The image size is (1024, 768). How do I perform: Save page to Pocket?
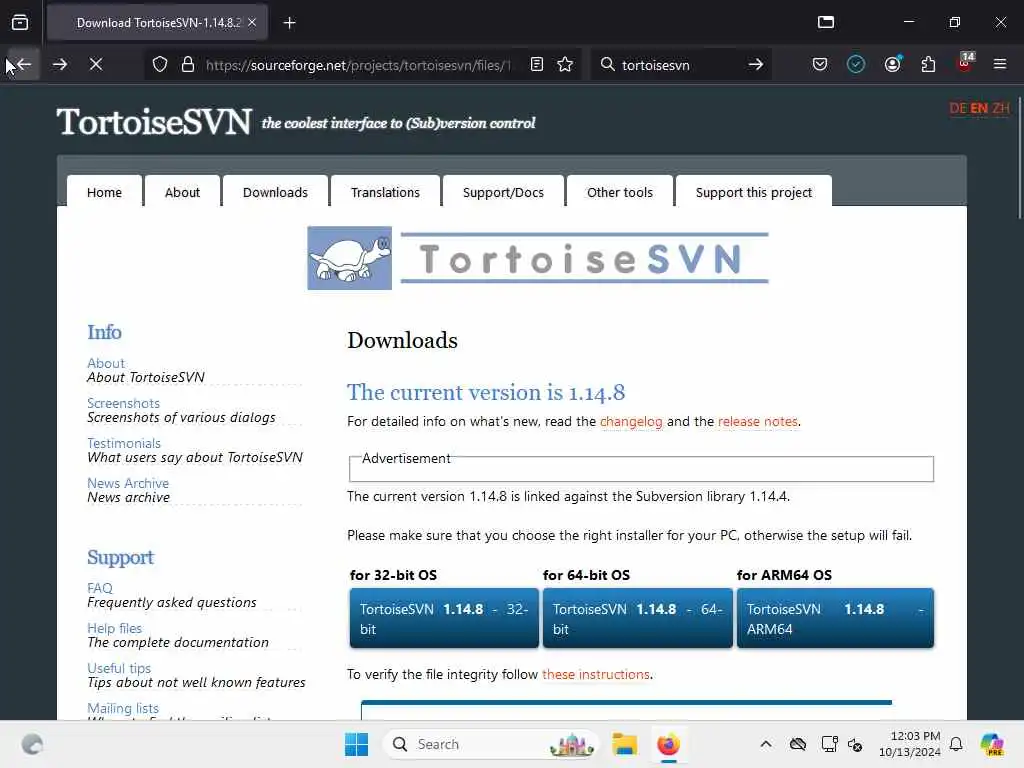pyautogui.click(x=820, y=65)
